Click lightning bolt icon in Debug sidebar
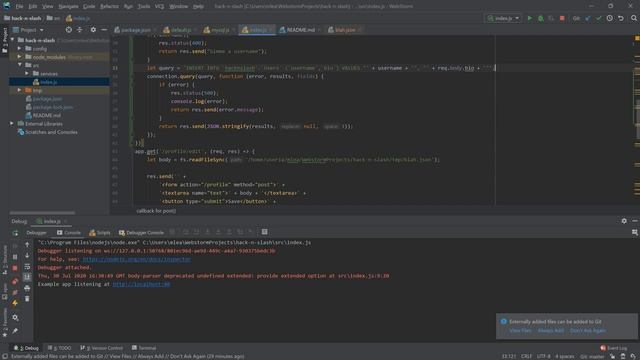The height and width of the screenshot is (360, 640). click(15, 303)
